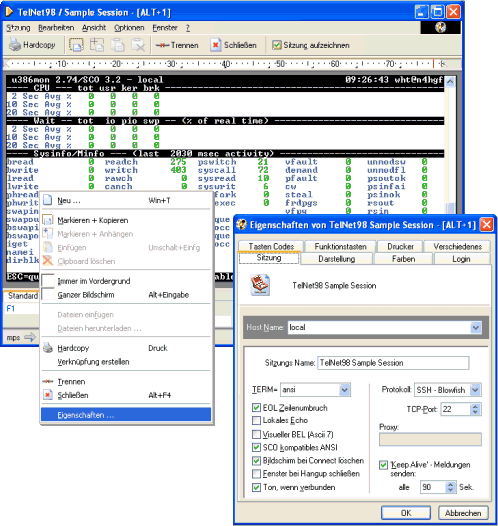The height and width of the screenshot is (526, 498).
Task: Toggle the EOL Zeilenumbruch checkbox
Action: 256,407
